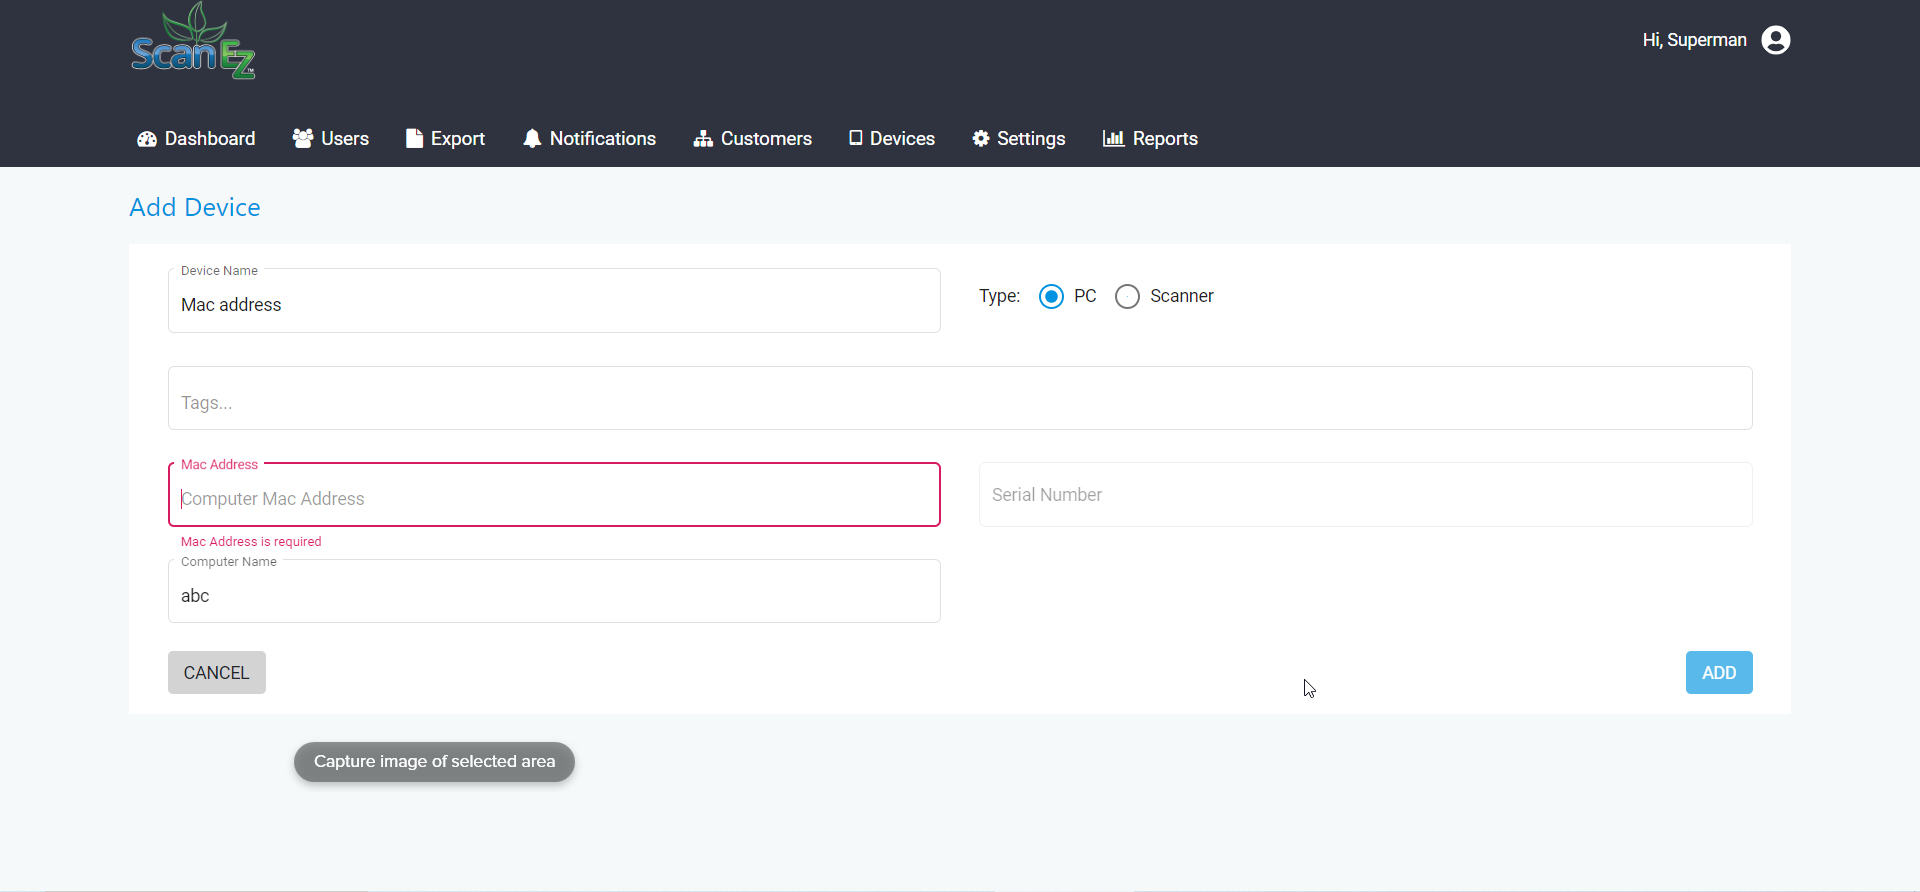Open the Devices menu item
Image resolution: width=1920 pixels, height=892 pixels.
point(902,139)
